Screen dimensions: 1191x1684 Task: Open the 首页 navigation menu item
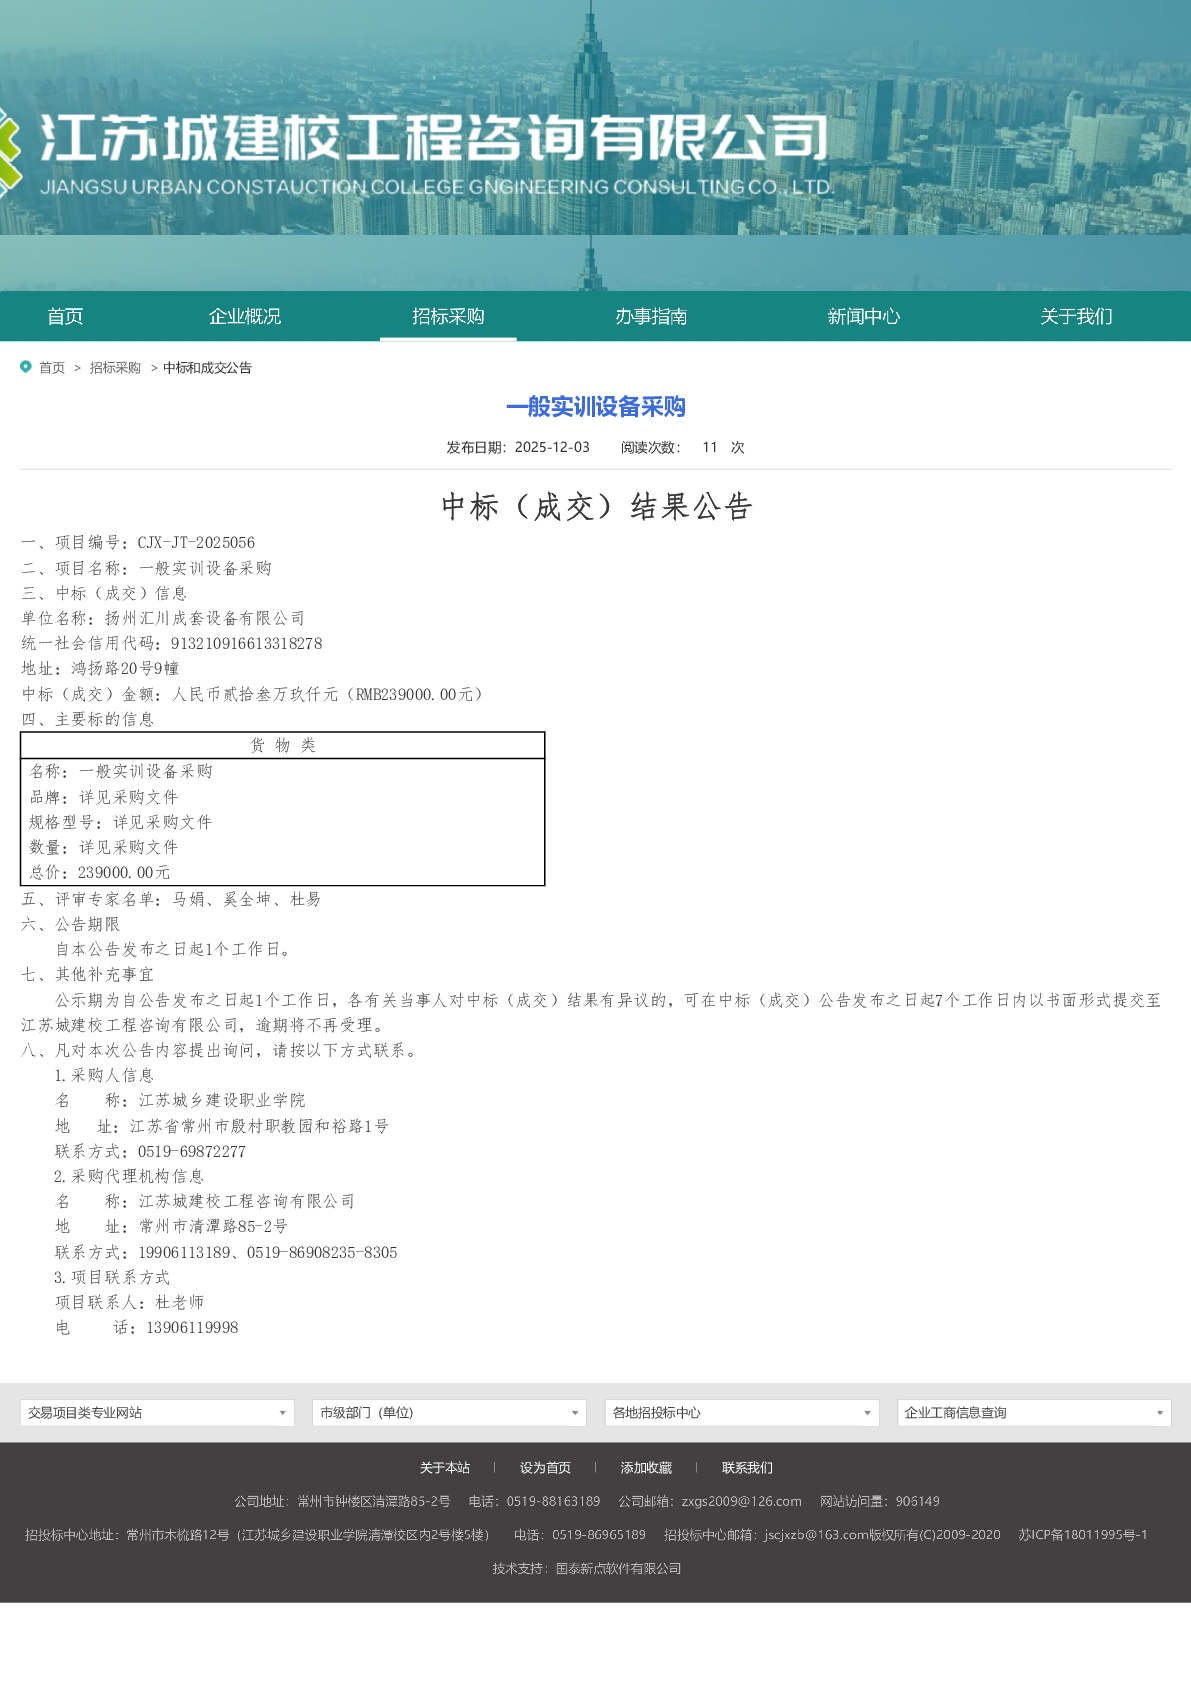pos(65,317)
